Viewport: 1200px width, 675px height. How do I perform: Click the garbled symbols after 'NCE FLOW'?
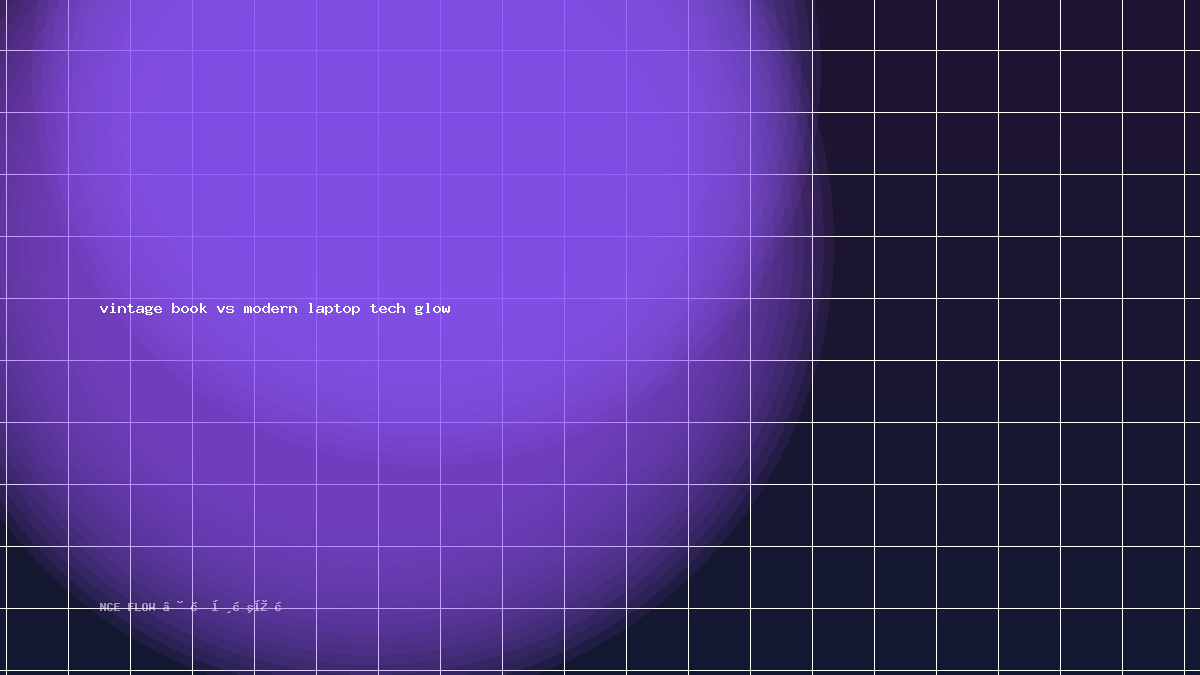click(x=223, y=607)
